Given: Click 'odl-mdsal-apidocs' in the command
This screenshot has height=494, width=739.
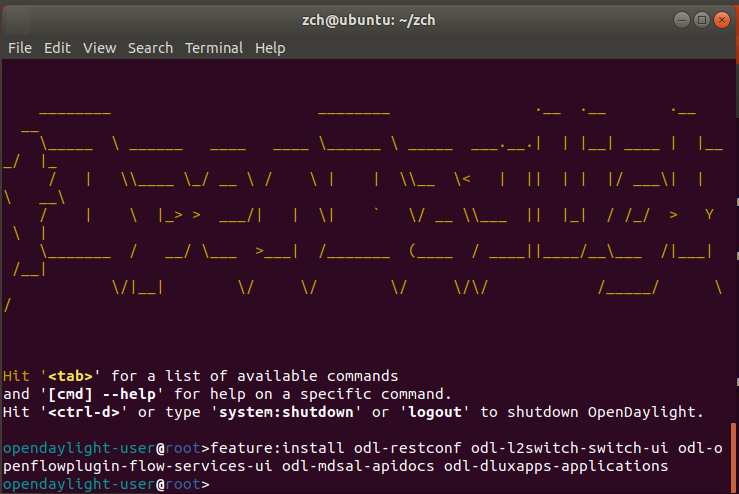Looking at the screenshot, I should 358,466.
